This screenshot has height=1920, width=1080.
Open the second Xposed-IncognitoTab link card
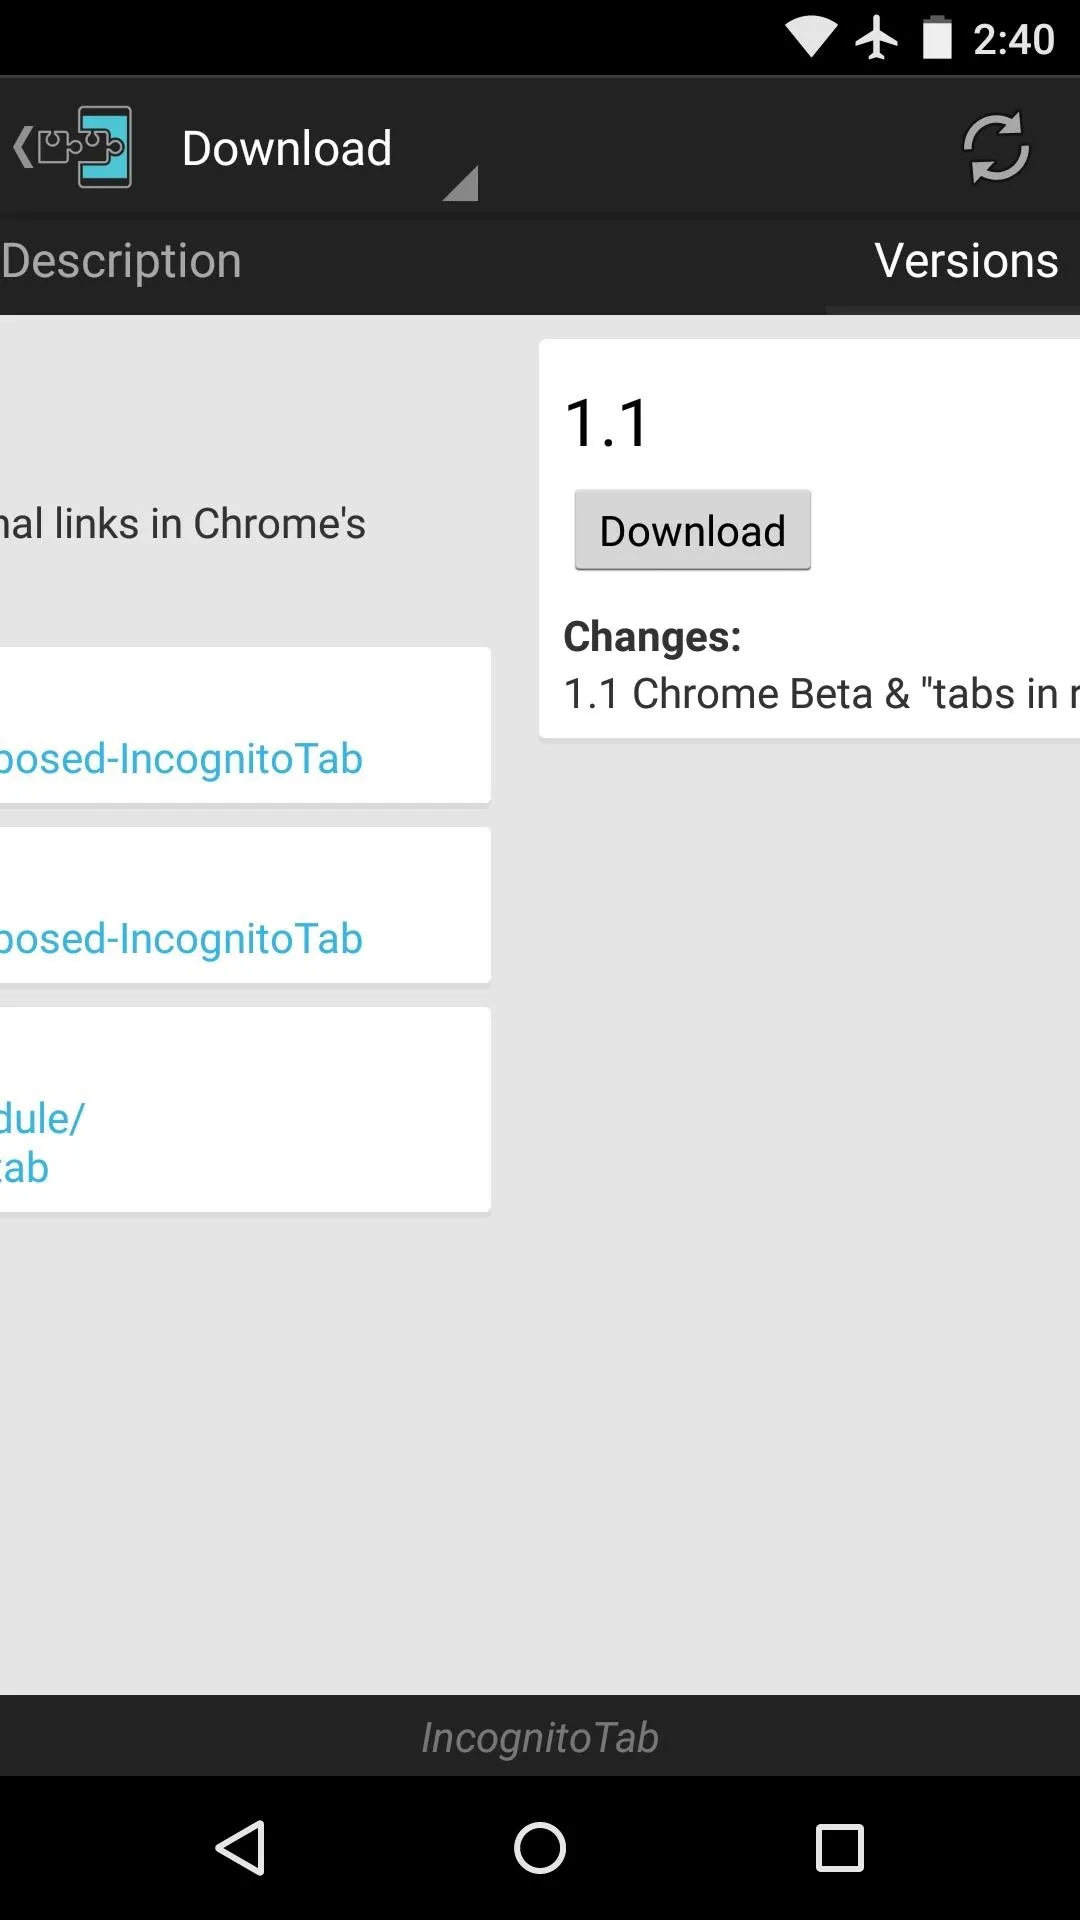[x=245, y=905]
